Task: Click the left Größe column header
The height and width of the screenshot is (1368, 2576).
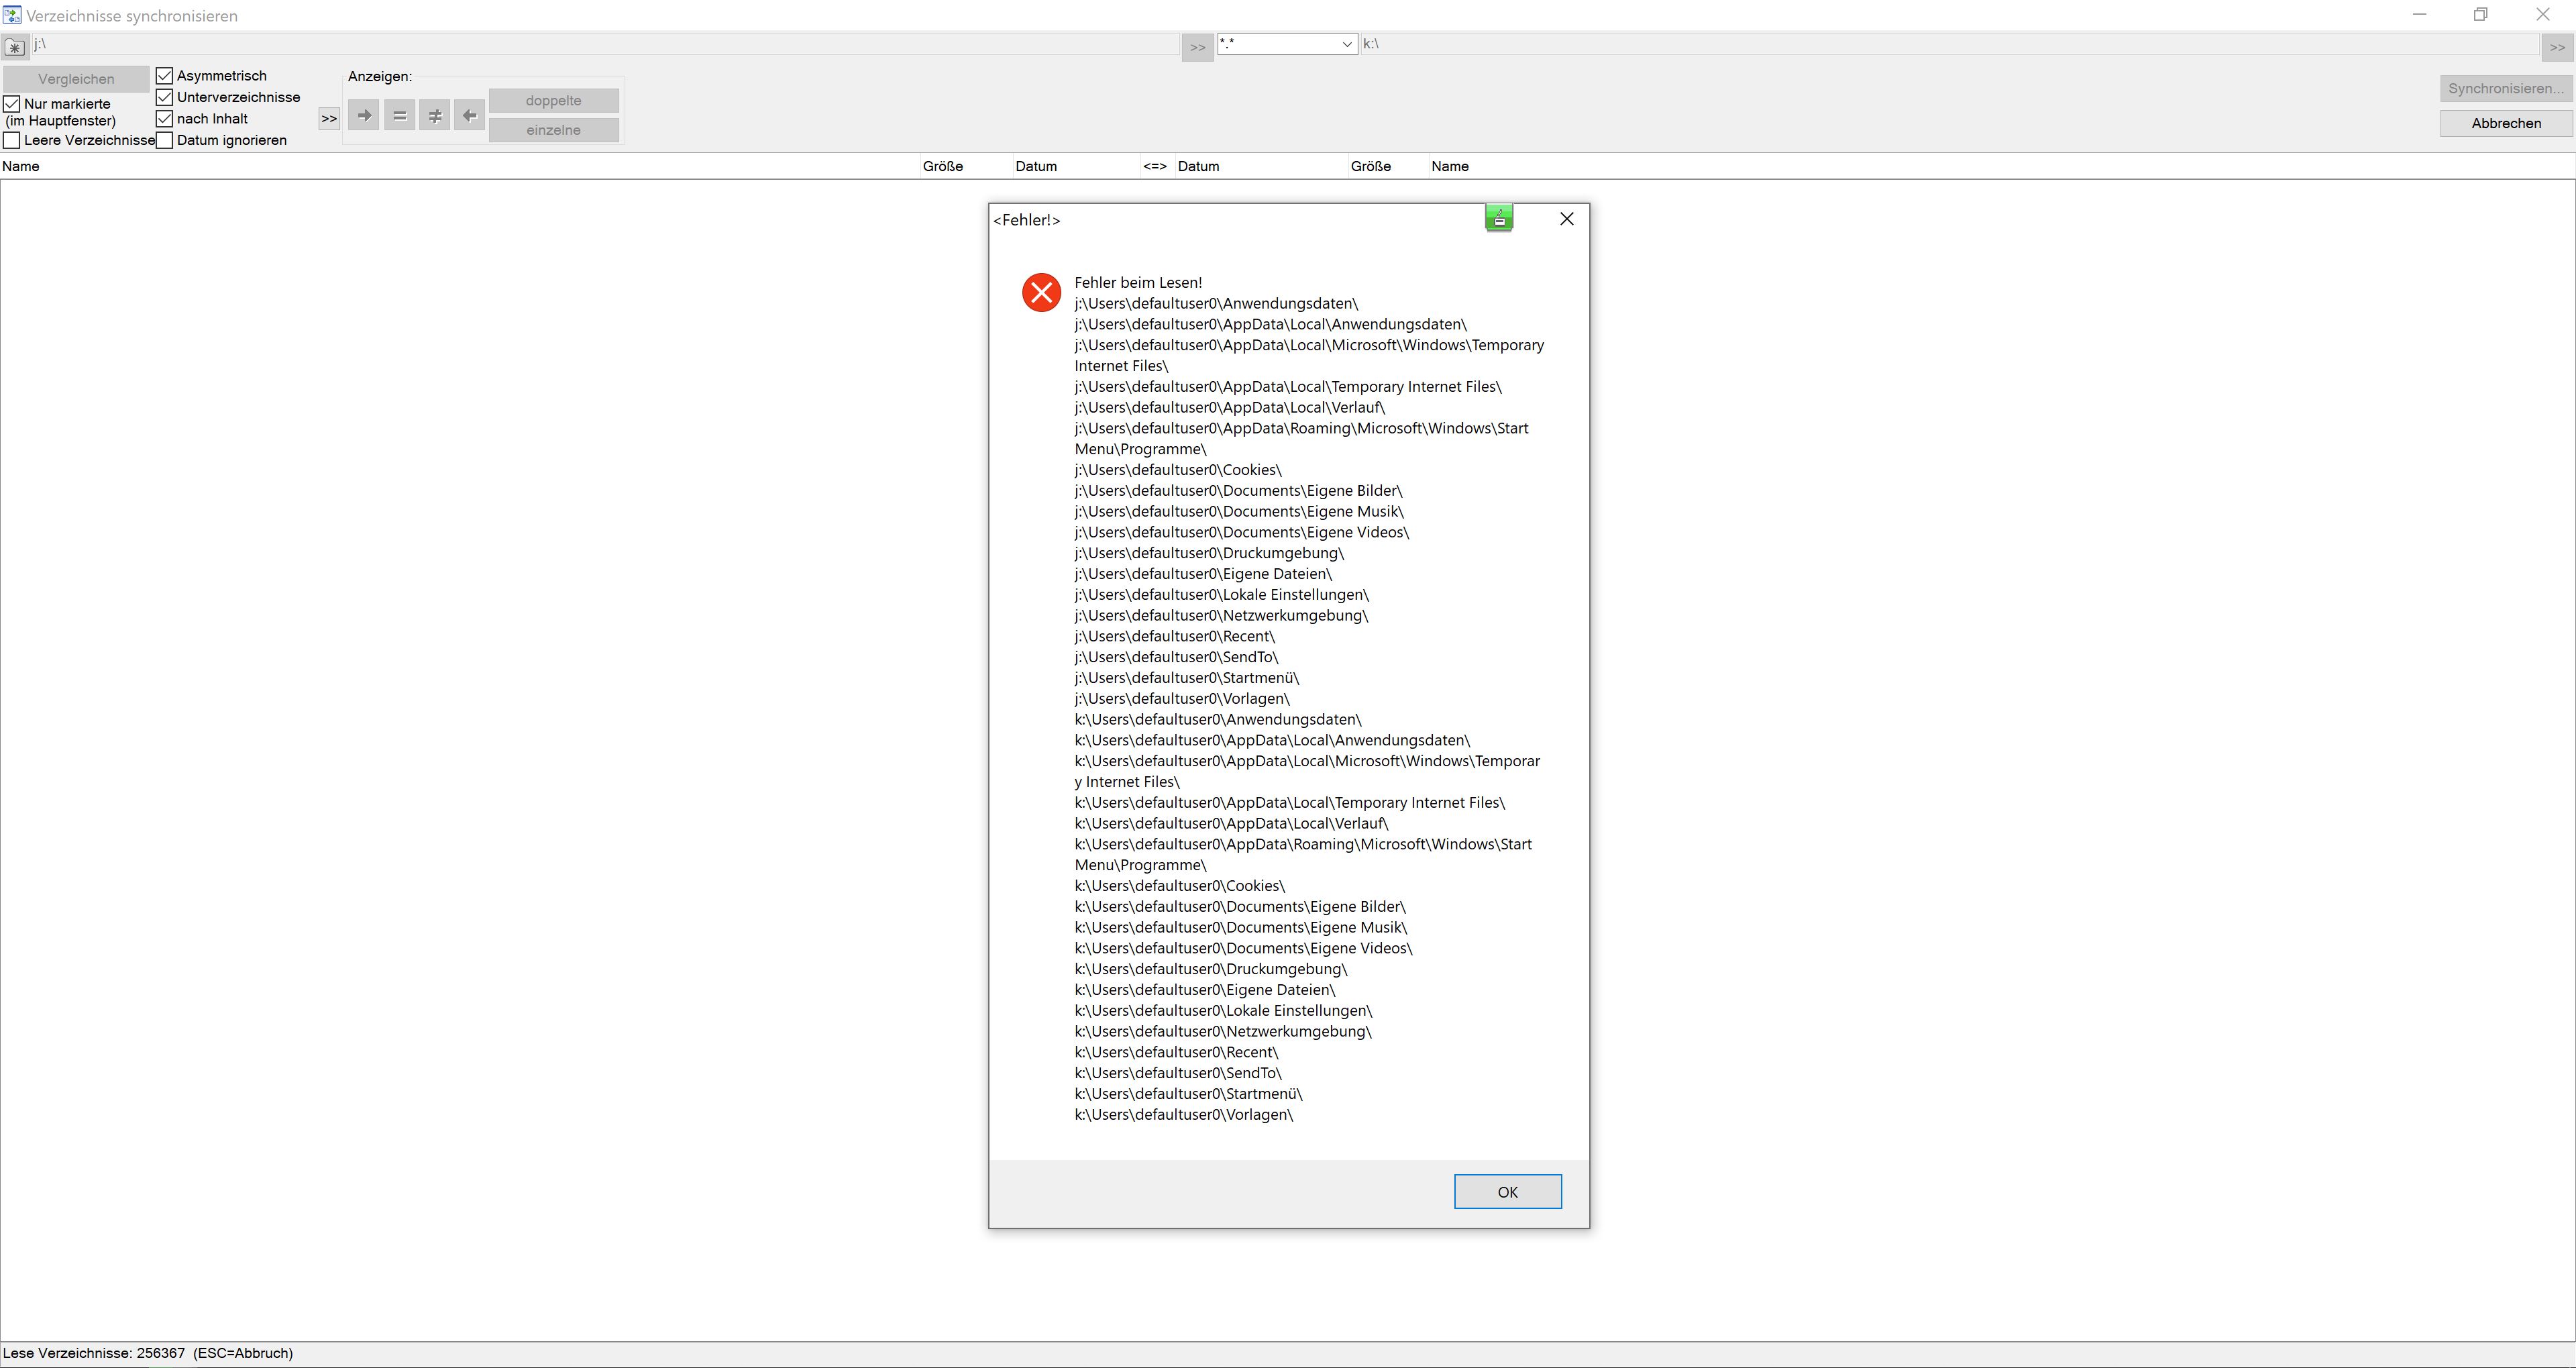Action: click(942, 166)
